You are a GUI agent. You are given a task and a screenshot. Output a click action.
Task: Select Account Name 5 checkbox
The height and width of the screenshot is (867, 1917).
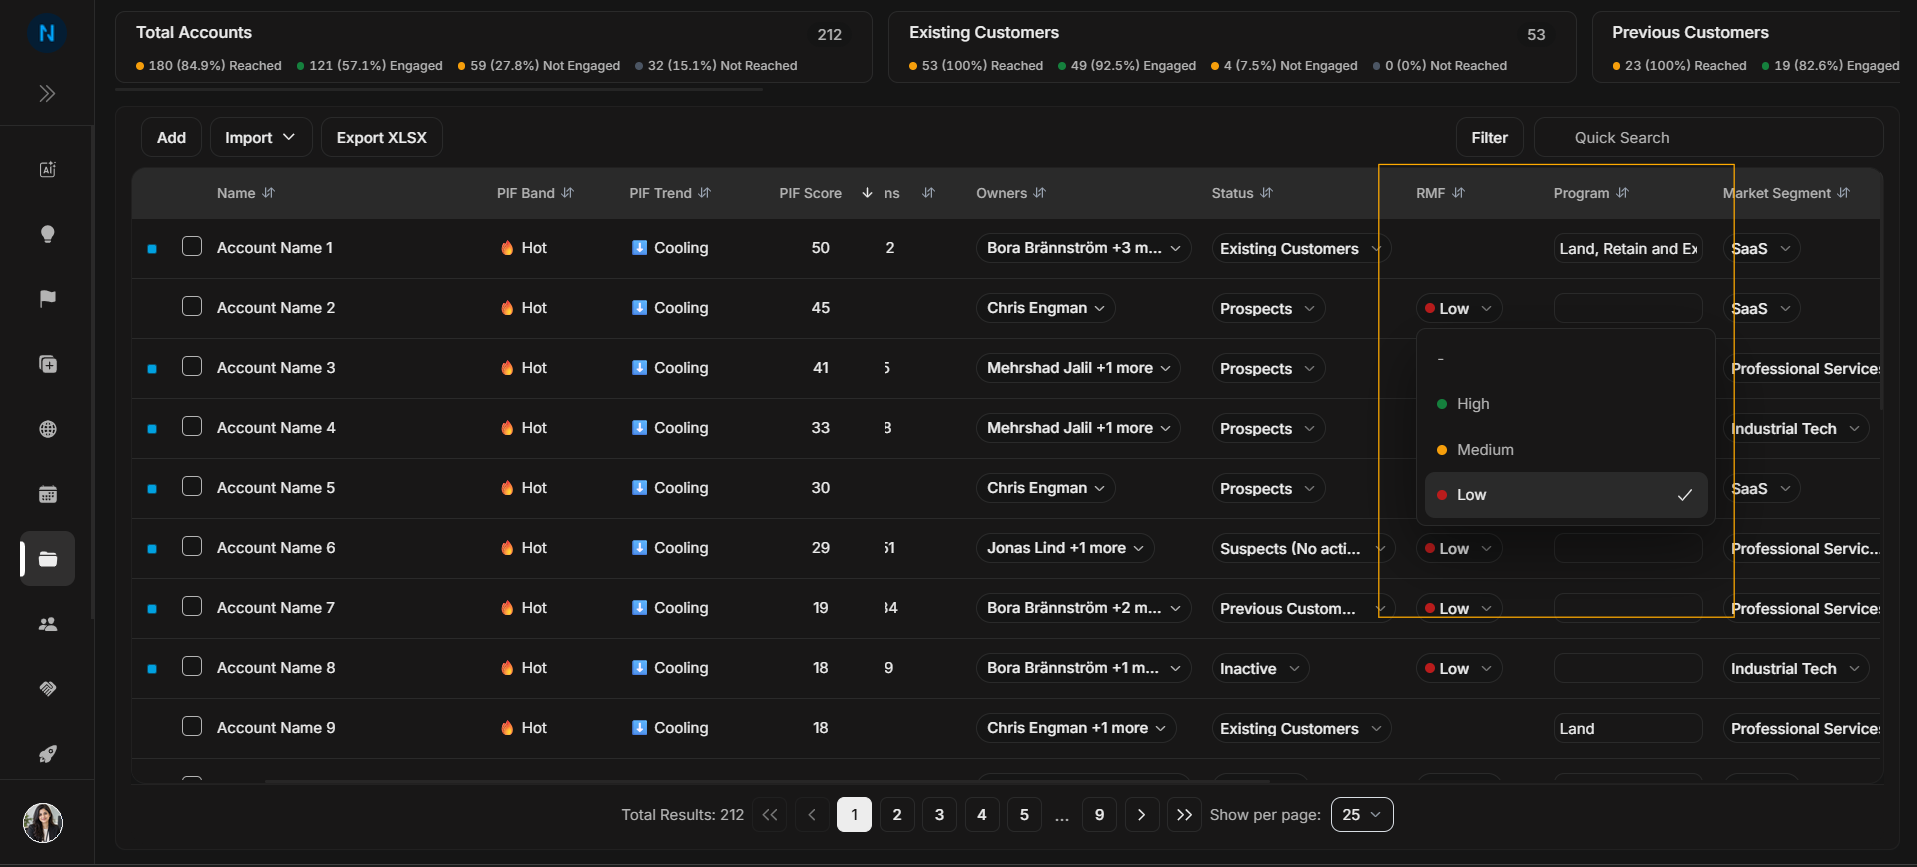point(192,486)
